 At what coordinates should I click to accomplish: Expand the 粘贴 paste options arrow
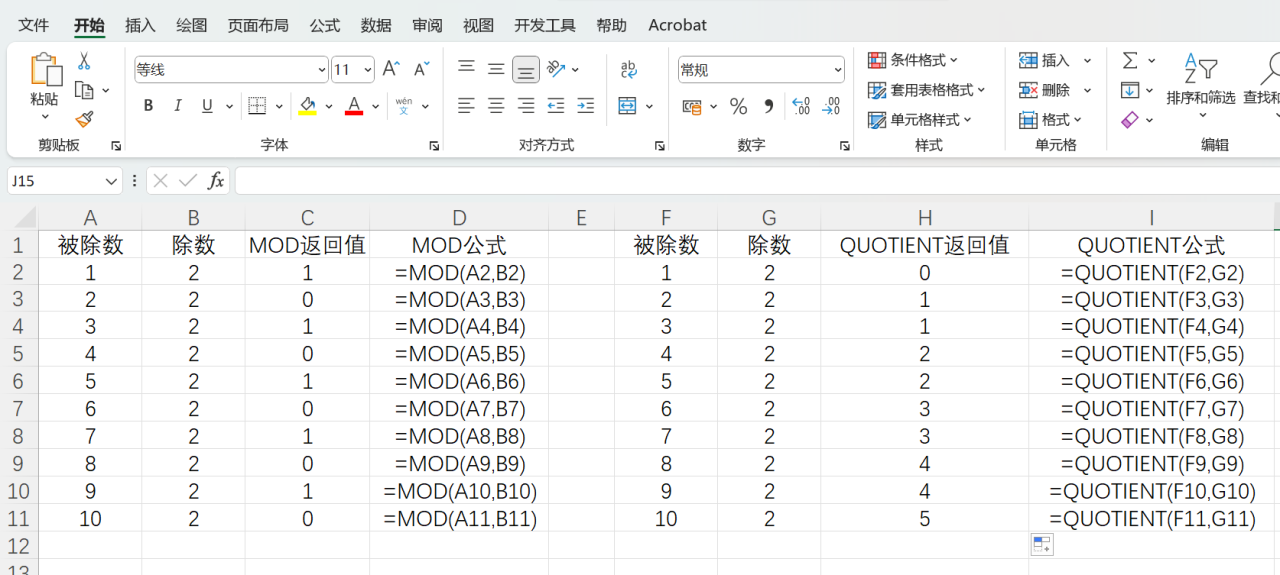pyautogui.click(x=44, y=115)
